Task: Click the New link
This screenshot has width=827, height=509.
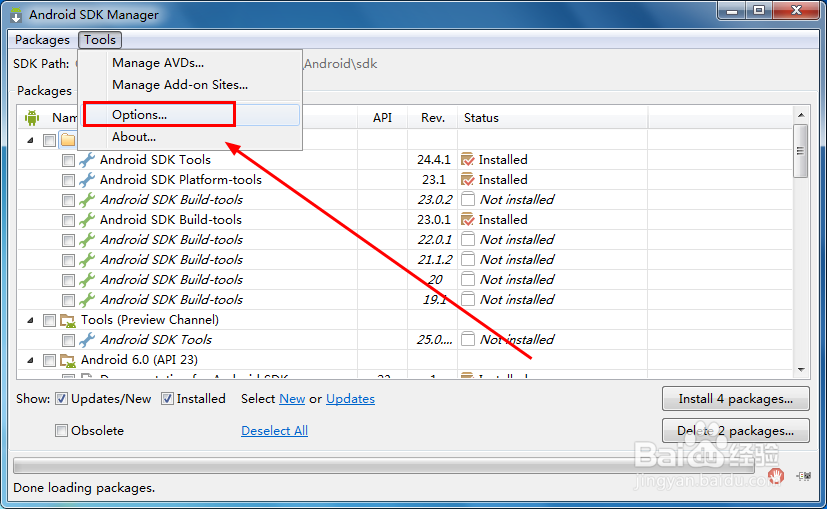Action: point(292,399)
